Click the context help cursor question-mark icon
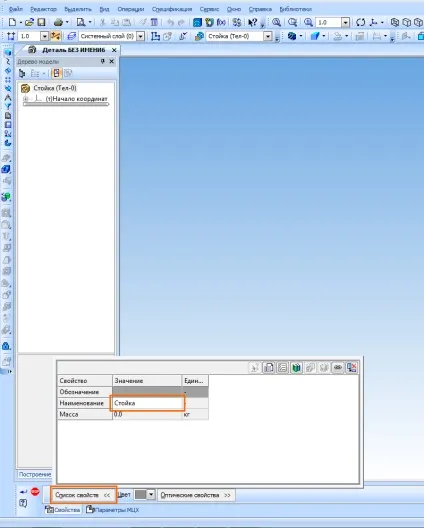 [253, 22]
